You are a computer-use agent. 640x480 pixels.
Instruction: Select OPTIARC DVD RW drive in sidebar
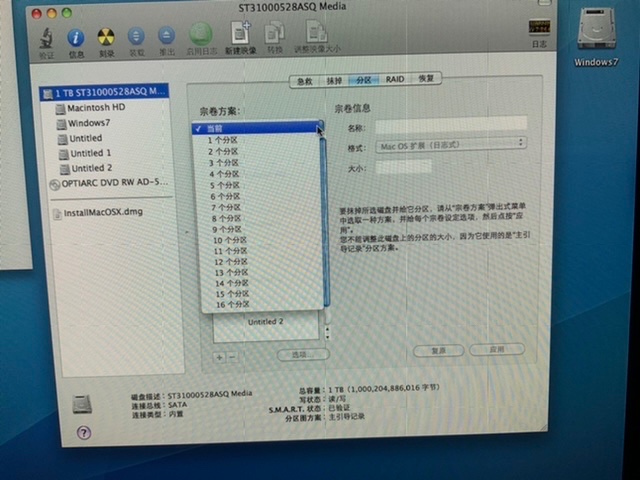109,183
